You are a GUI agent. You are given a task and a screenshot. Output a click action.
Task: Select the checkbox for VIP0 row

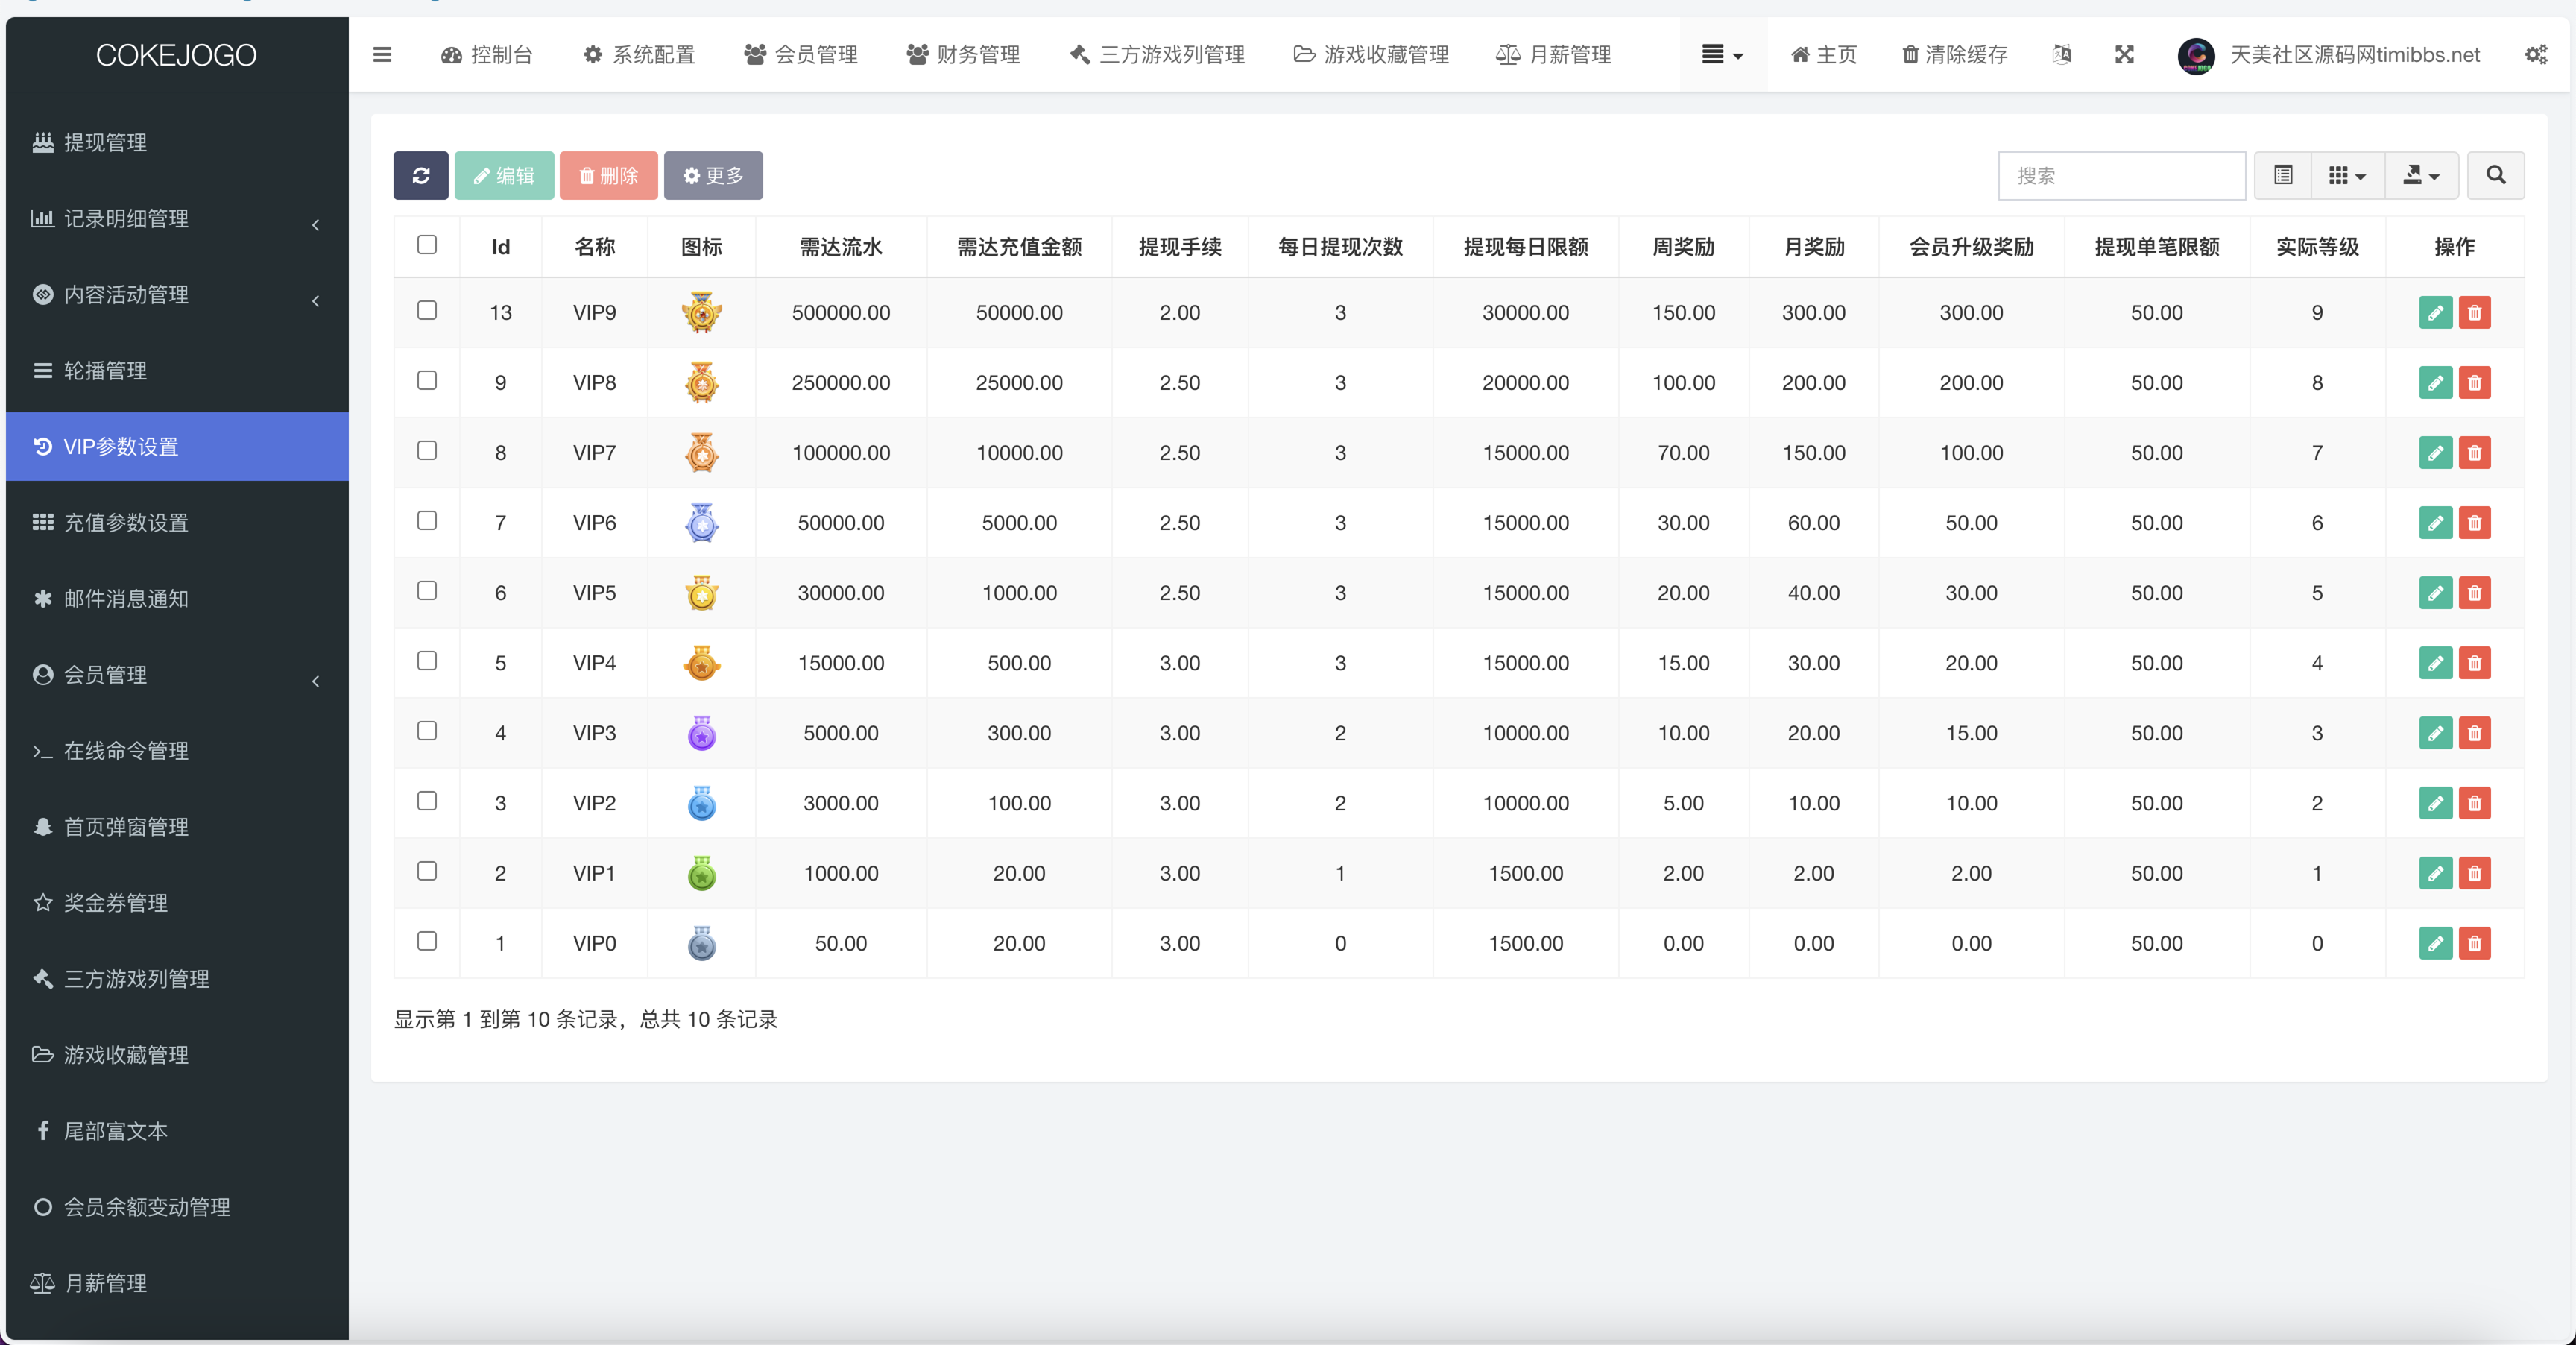[427, 941]
